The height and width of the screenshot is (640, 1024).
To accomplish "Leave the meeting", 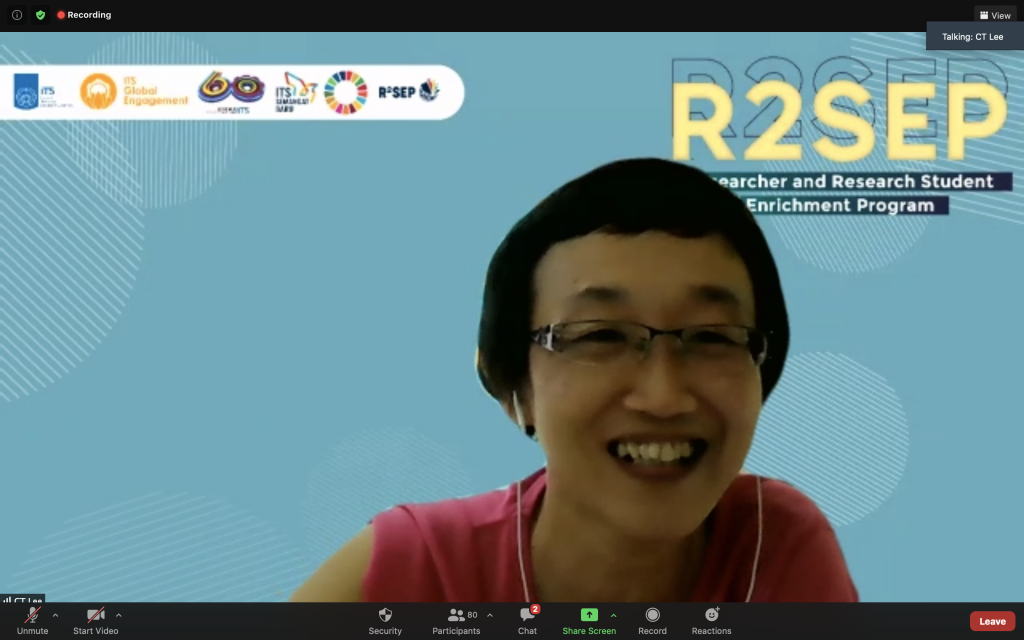I will coord(992,621).
